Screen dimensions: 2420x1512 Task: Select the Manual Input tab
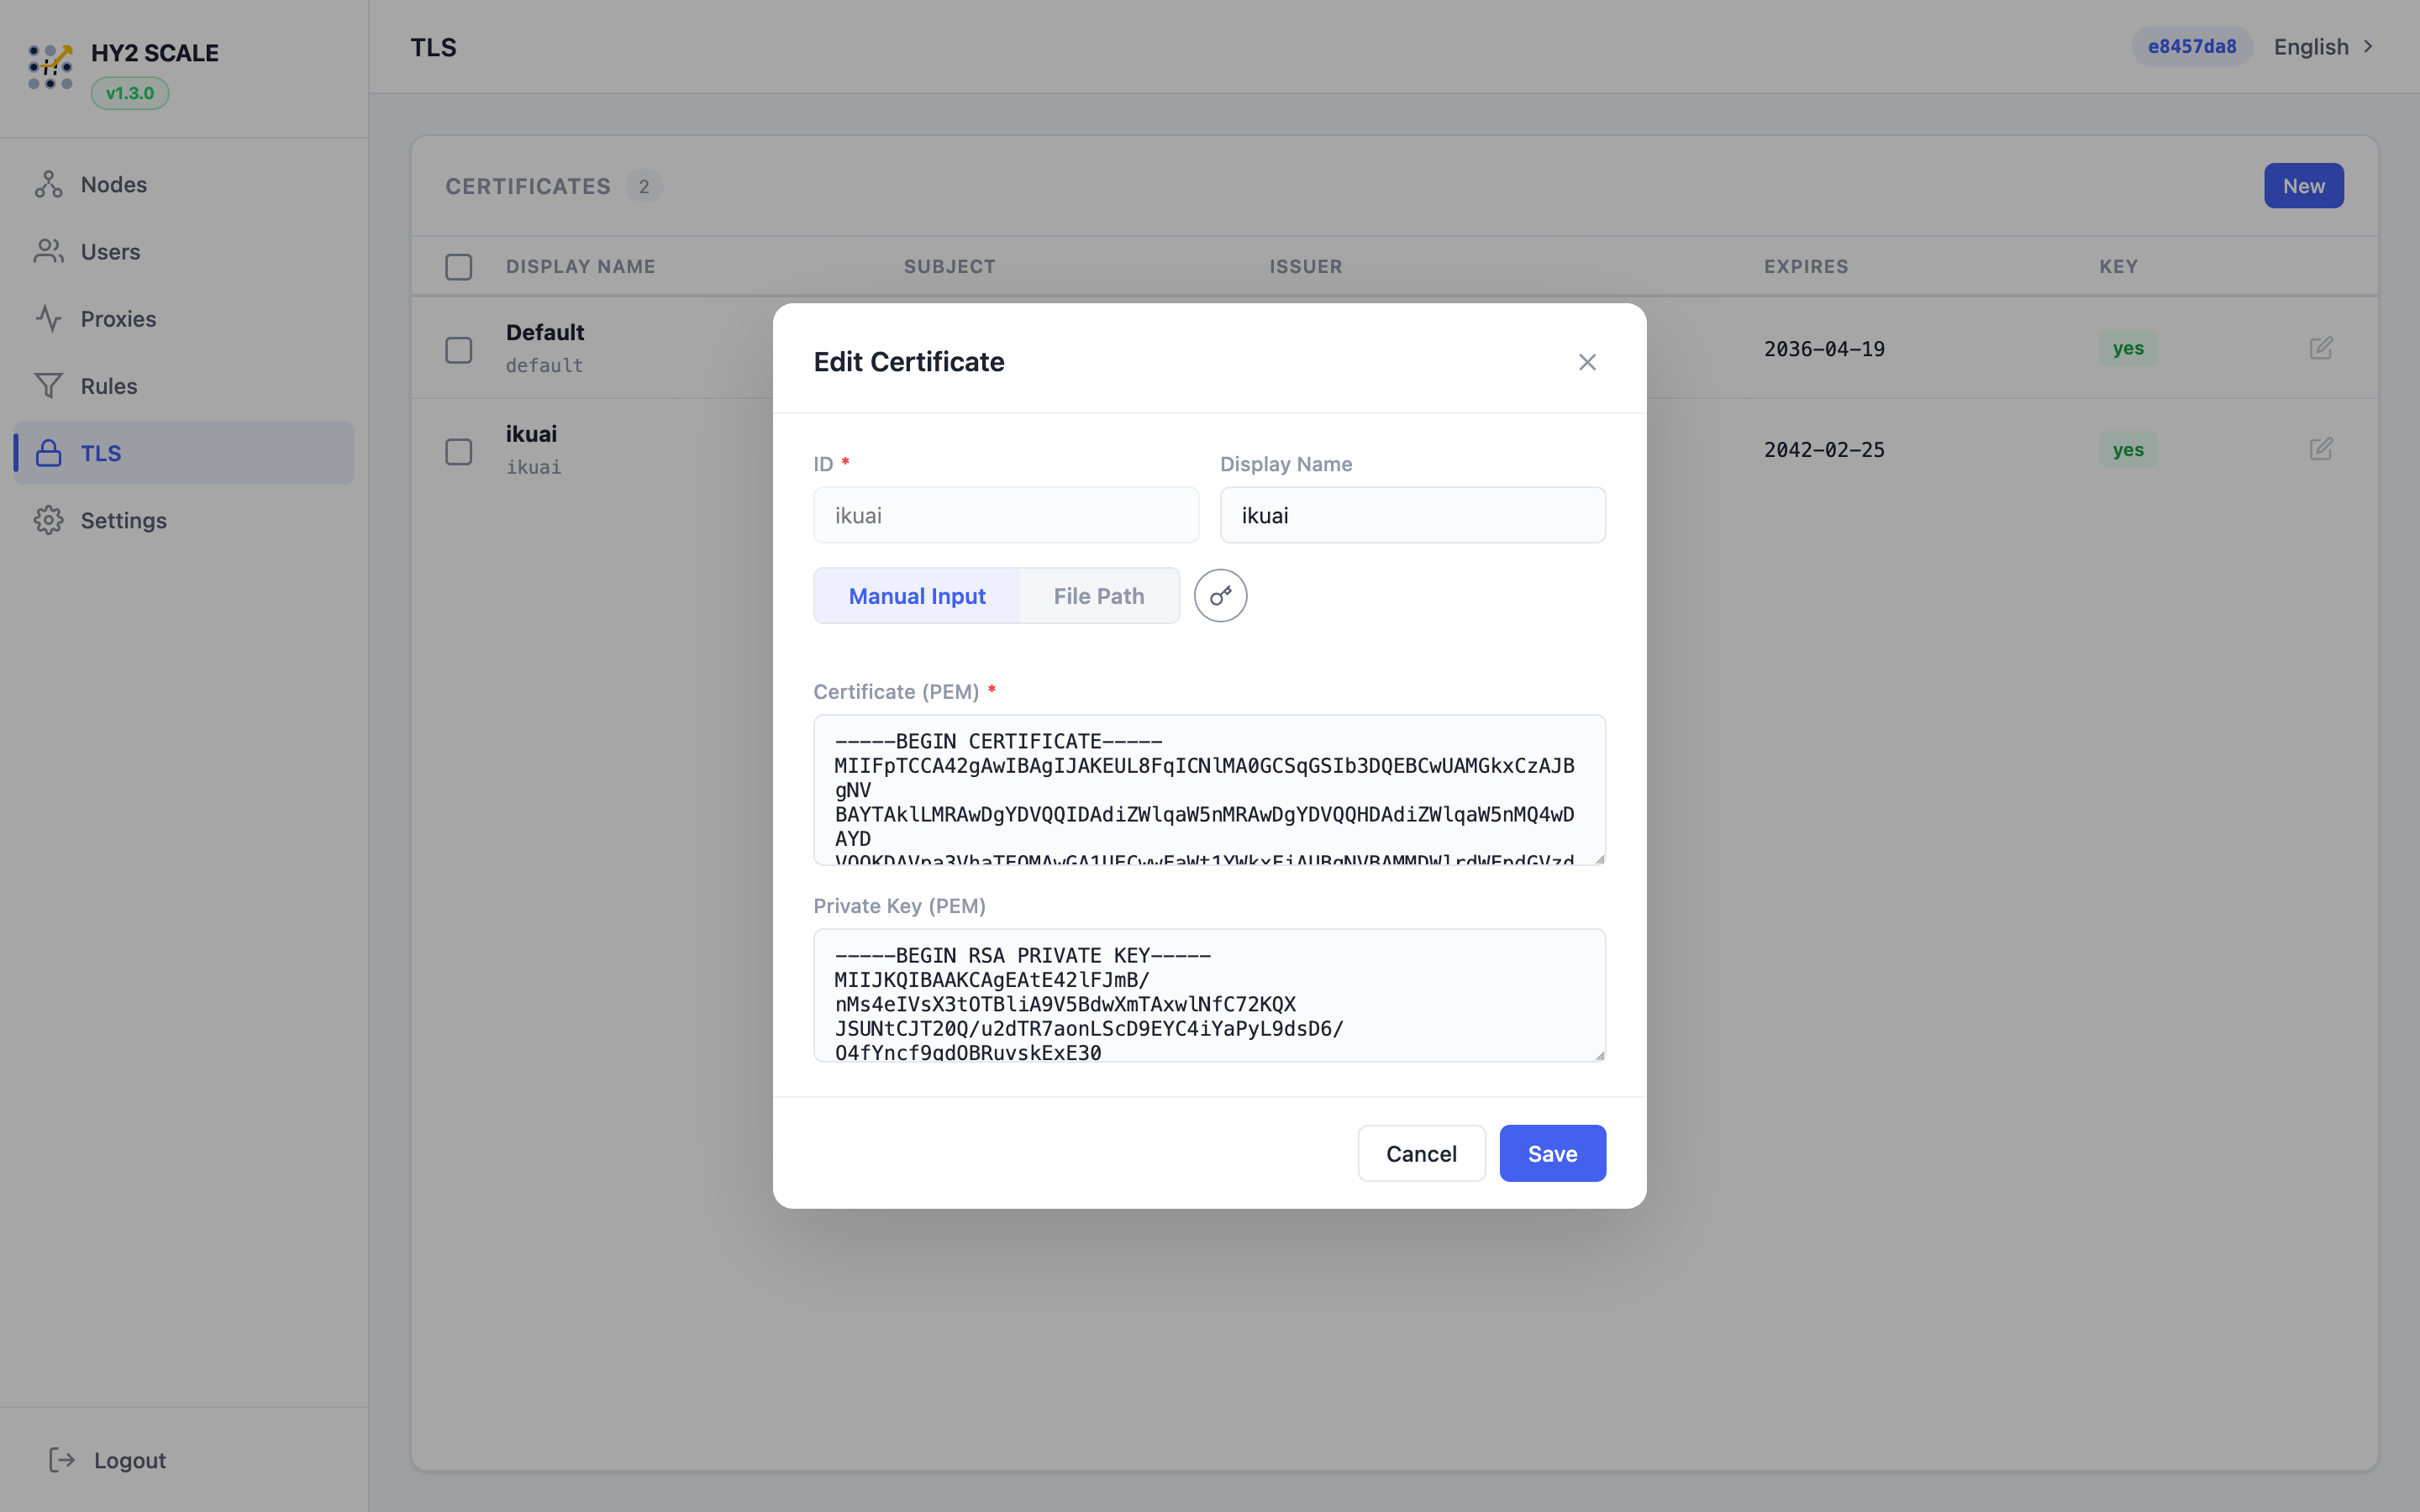coord(917,596)
